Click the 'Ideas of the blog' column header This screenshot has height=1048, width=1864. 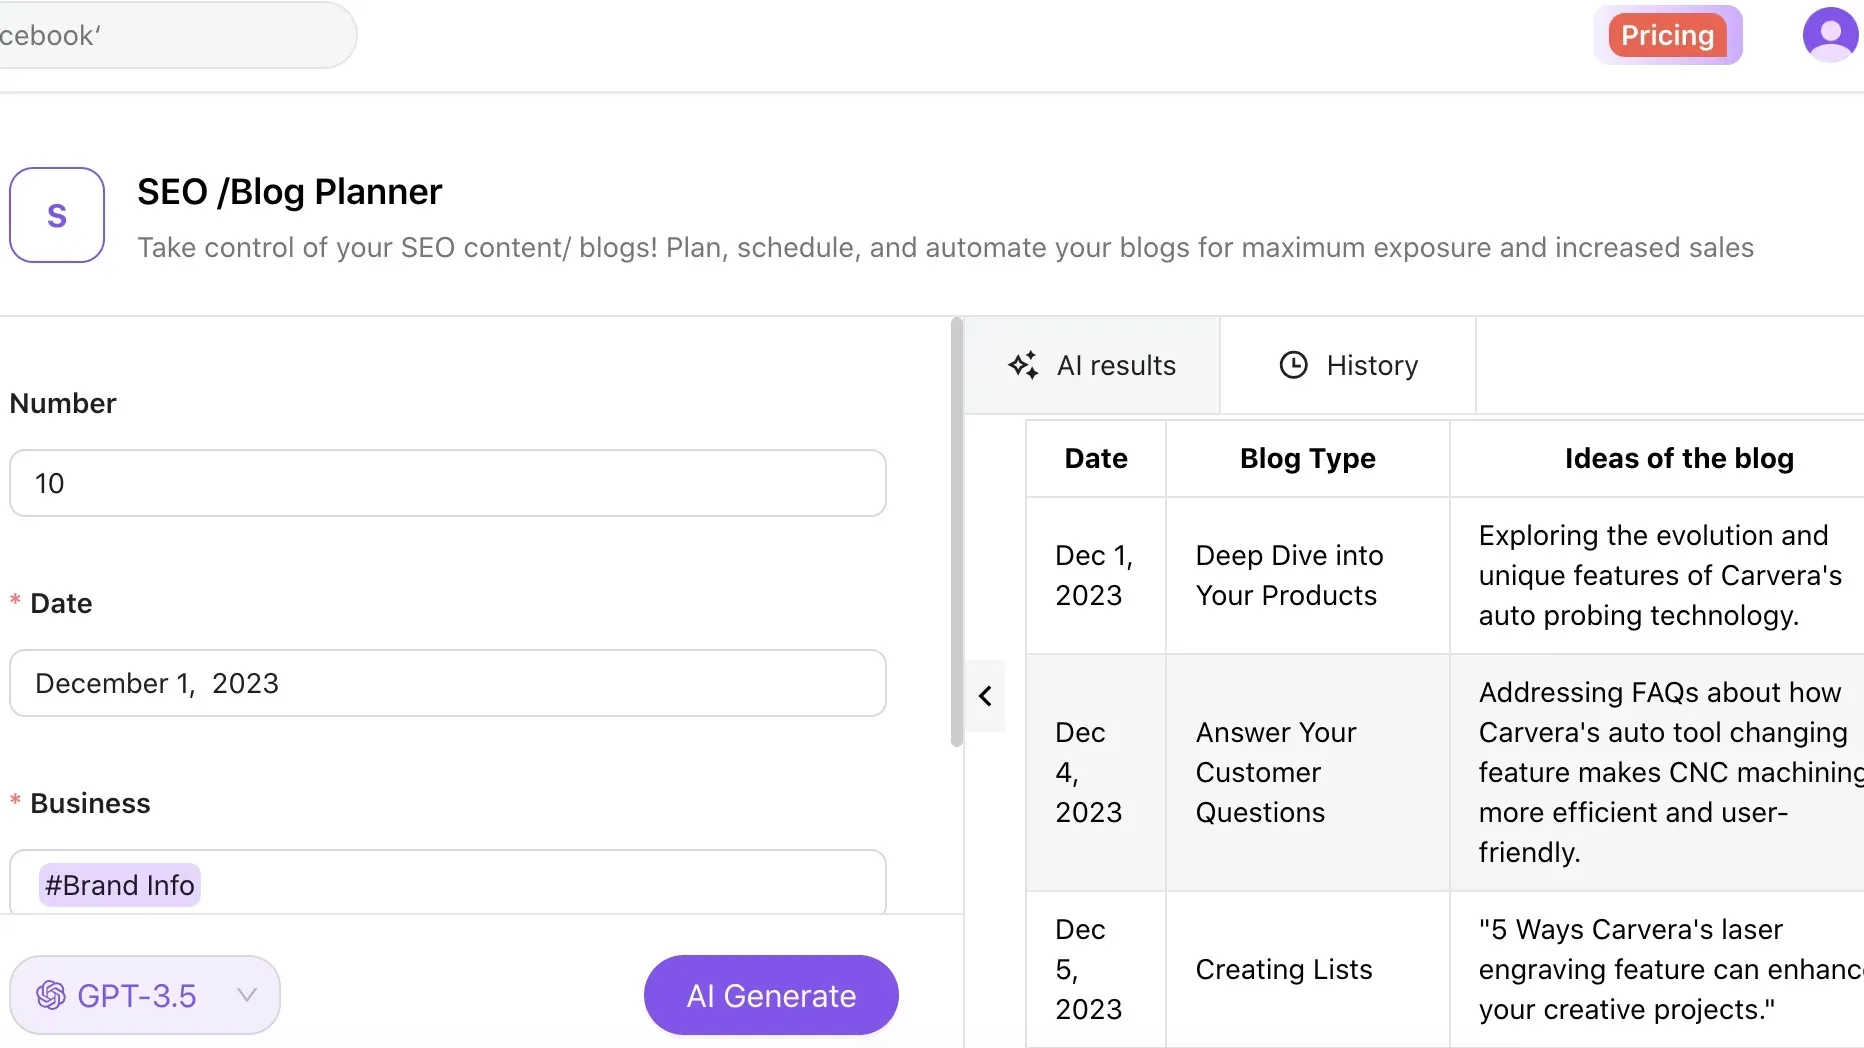1678,458
